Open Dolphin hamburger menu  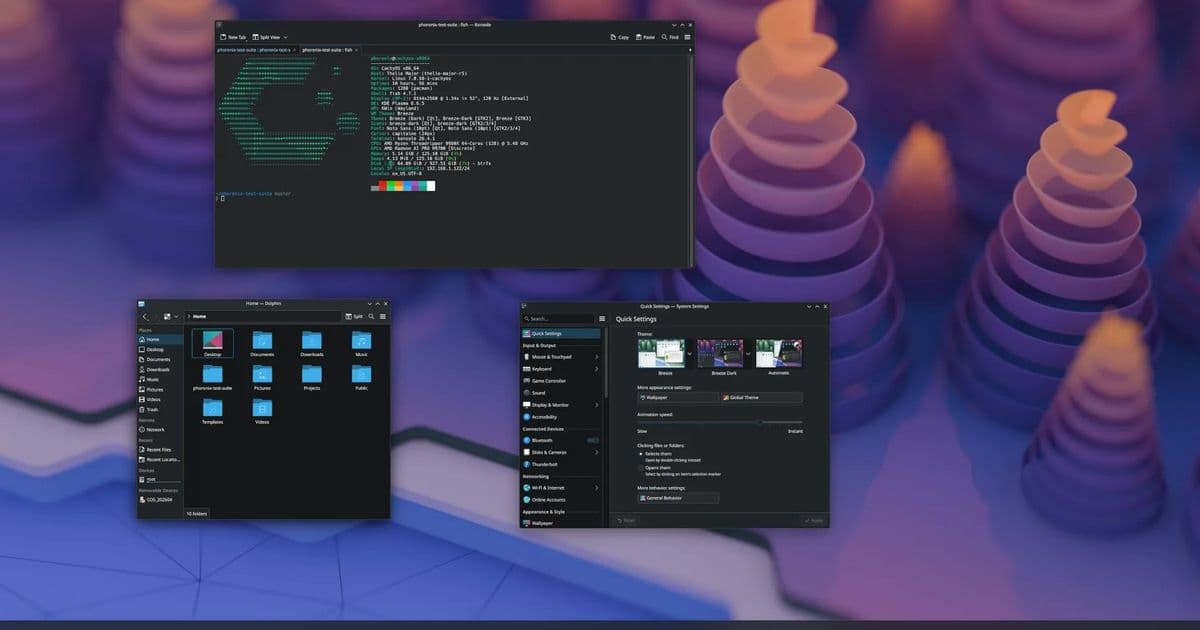(383, 316)
